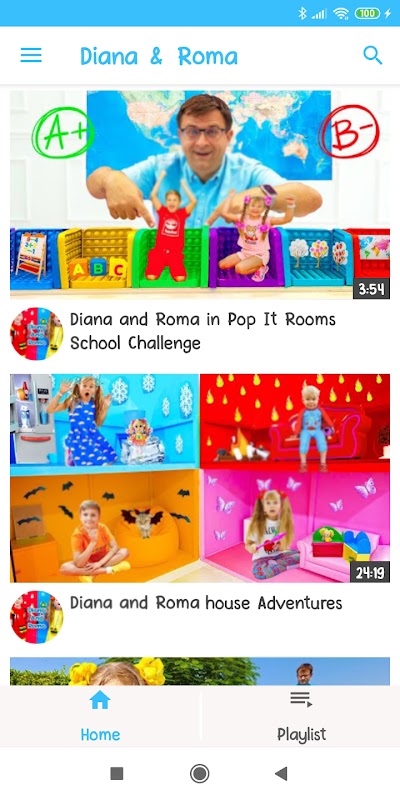Select the Home tab label
This screenshot has width=400, height=800.
click(x=101, y=734)
